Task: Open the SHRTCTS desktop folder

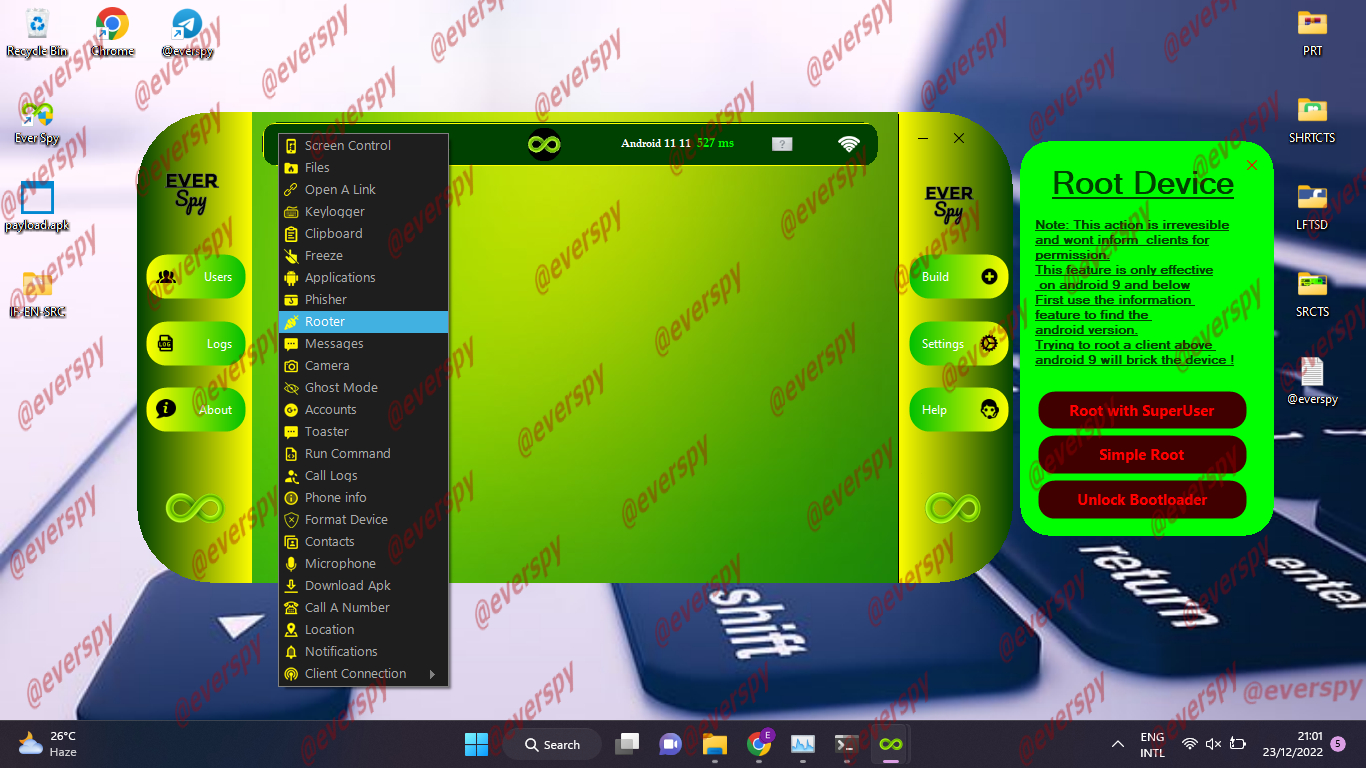Action: [x=1312, y=120]
